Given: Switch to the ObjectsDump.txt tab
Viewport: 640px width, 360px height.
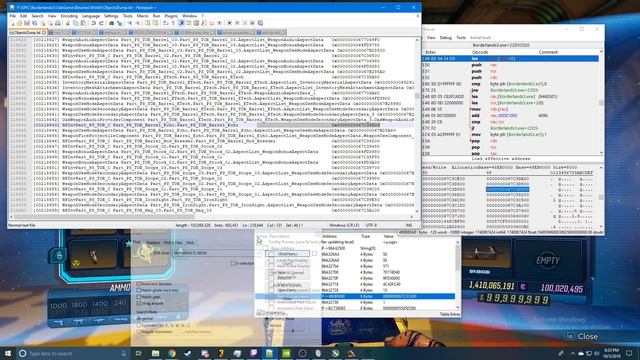Looking at the screenshot, I should pos(27,32).
